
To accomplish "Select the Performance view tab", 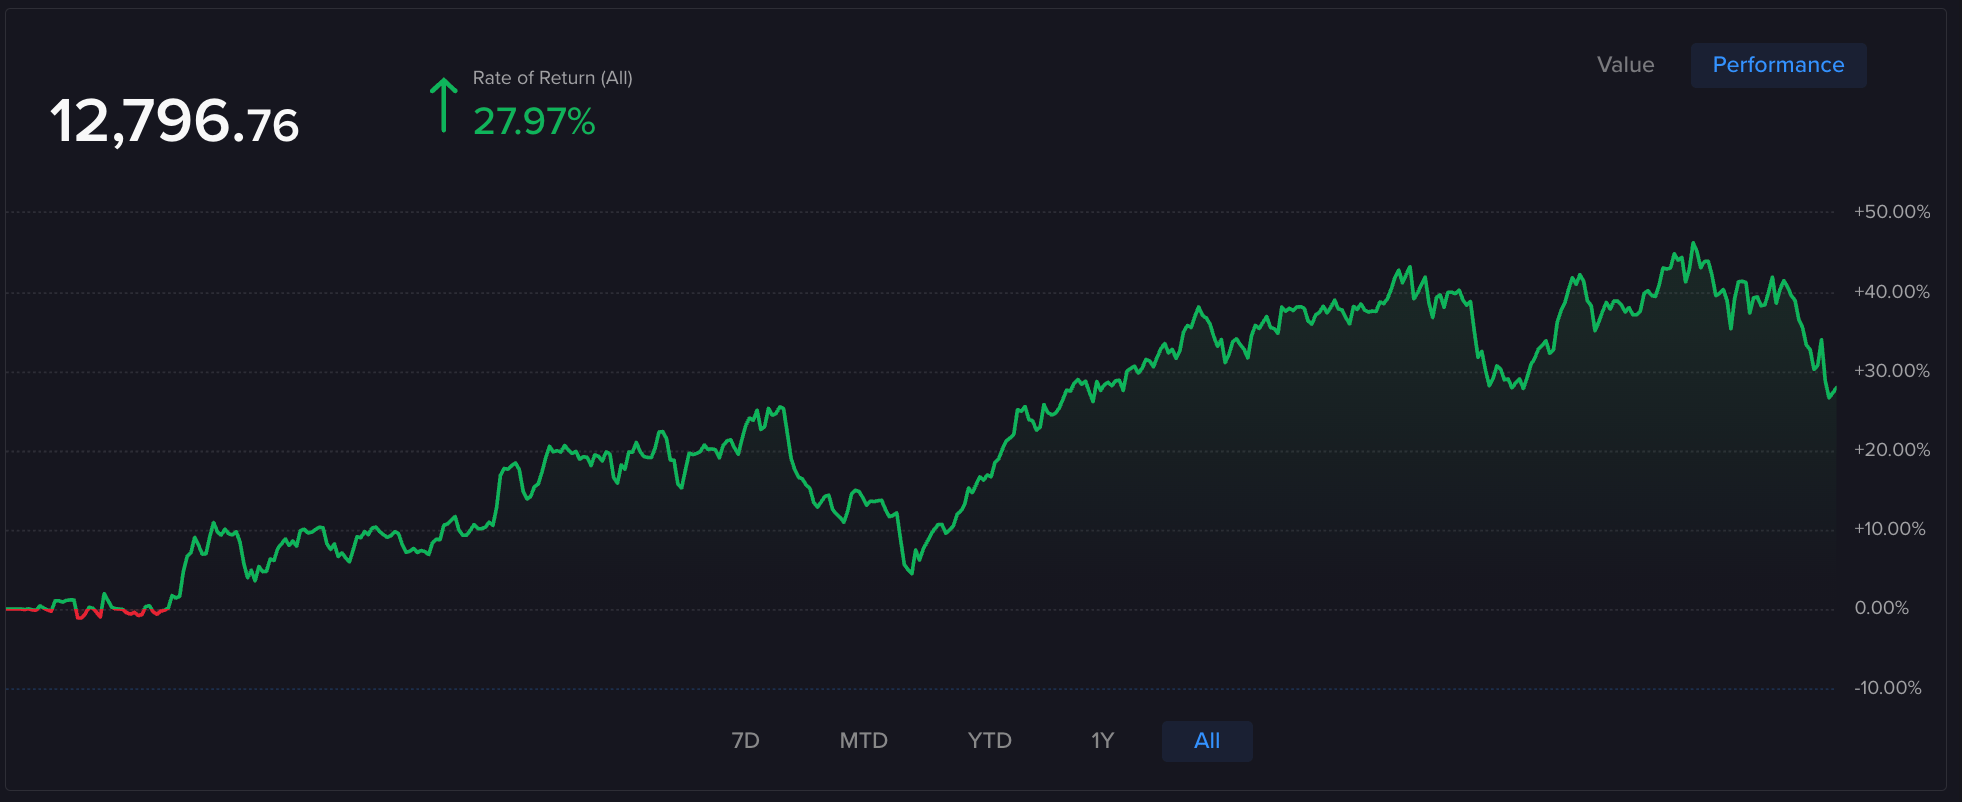I will pyautogui.click(x=1778, y=65).
